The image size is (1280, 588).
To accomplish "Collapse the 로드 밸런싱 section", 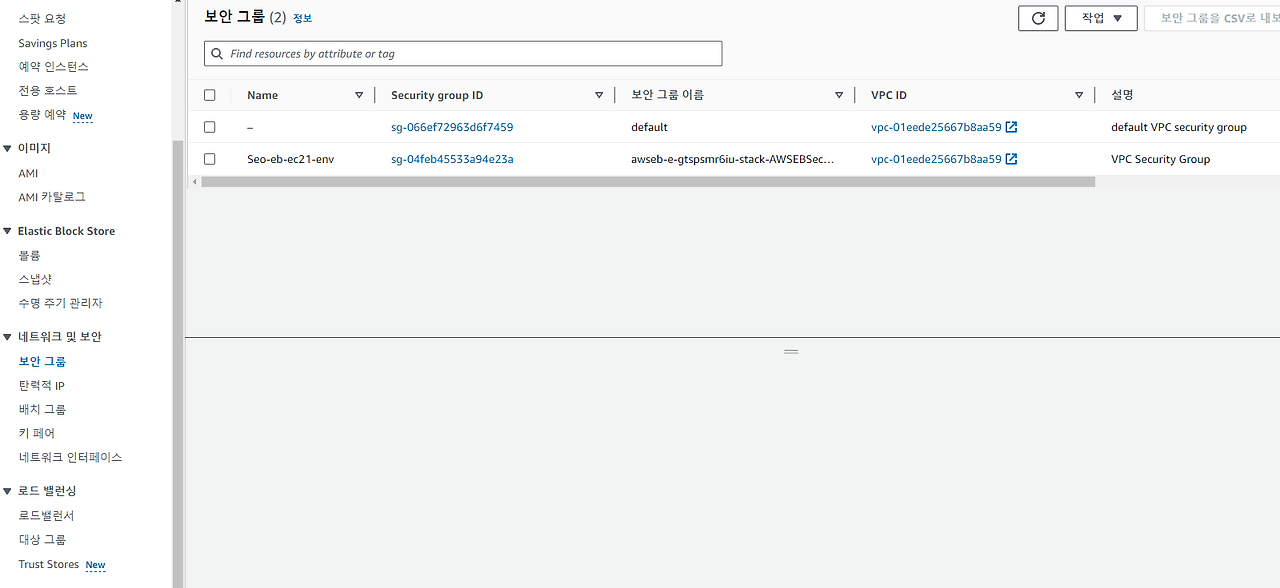I will [9, 490].
